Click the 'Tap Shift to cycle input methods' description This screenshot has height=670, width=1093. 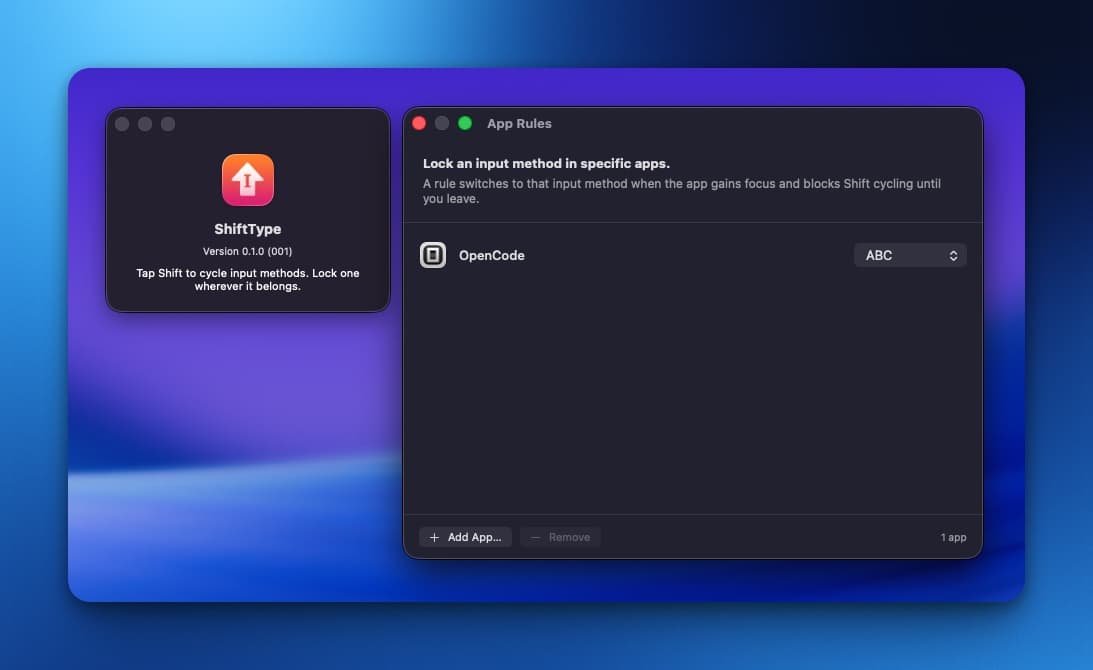[x=247, y=280]
